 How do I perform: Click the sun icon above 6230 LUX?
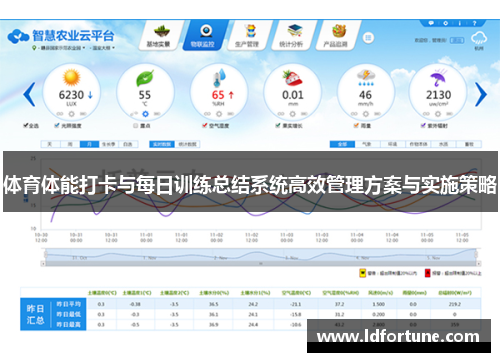(x=71, y=78)
